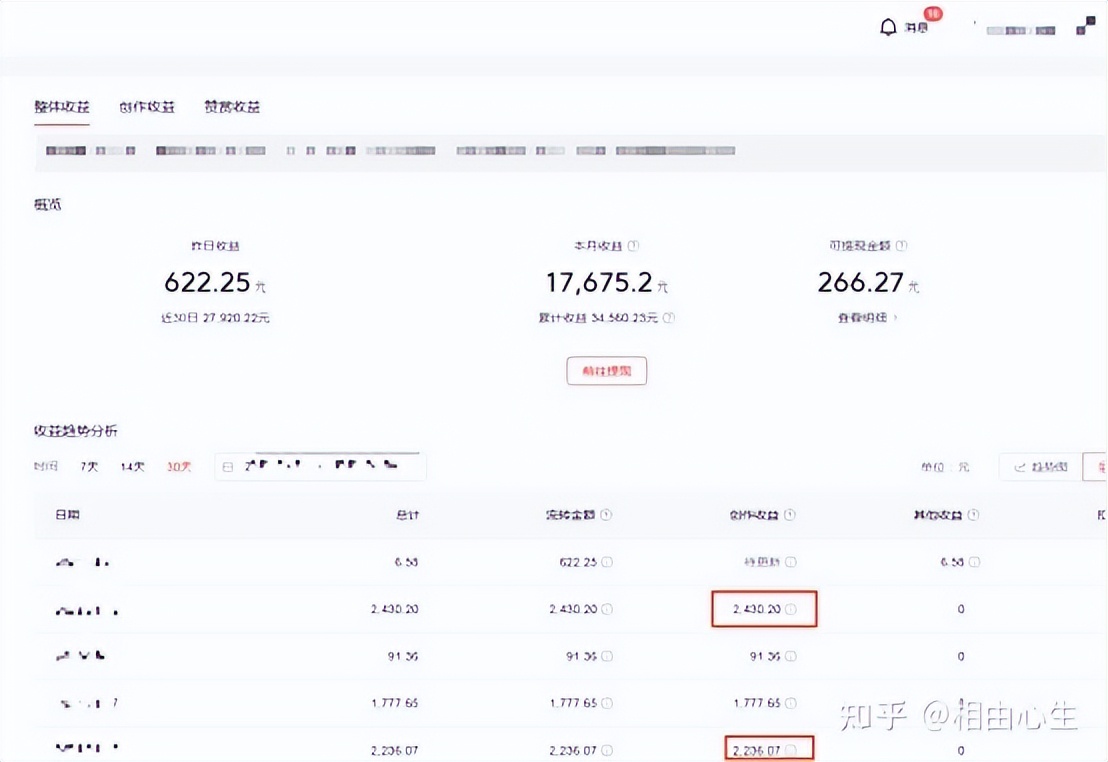This screenshot has height=762, width=1108.
Task: Select the 整体收益 tab
Action: point(61,106)
